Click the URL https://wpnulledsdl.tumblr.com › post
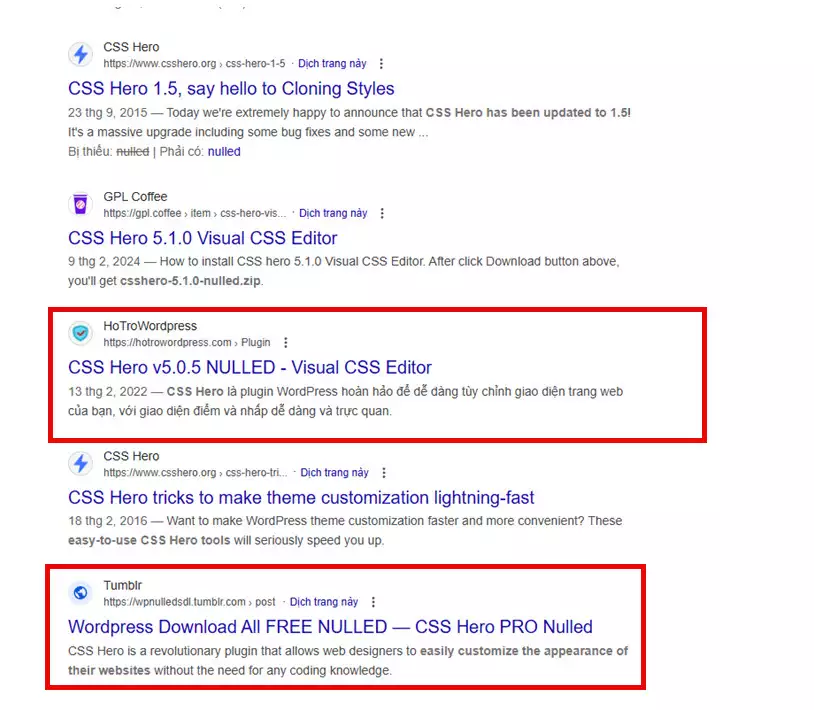The width and height of the screenshot is (814, 710). 189,602
